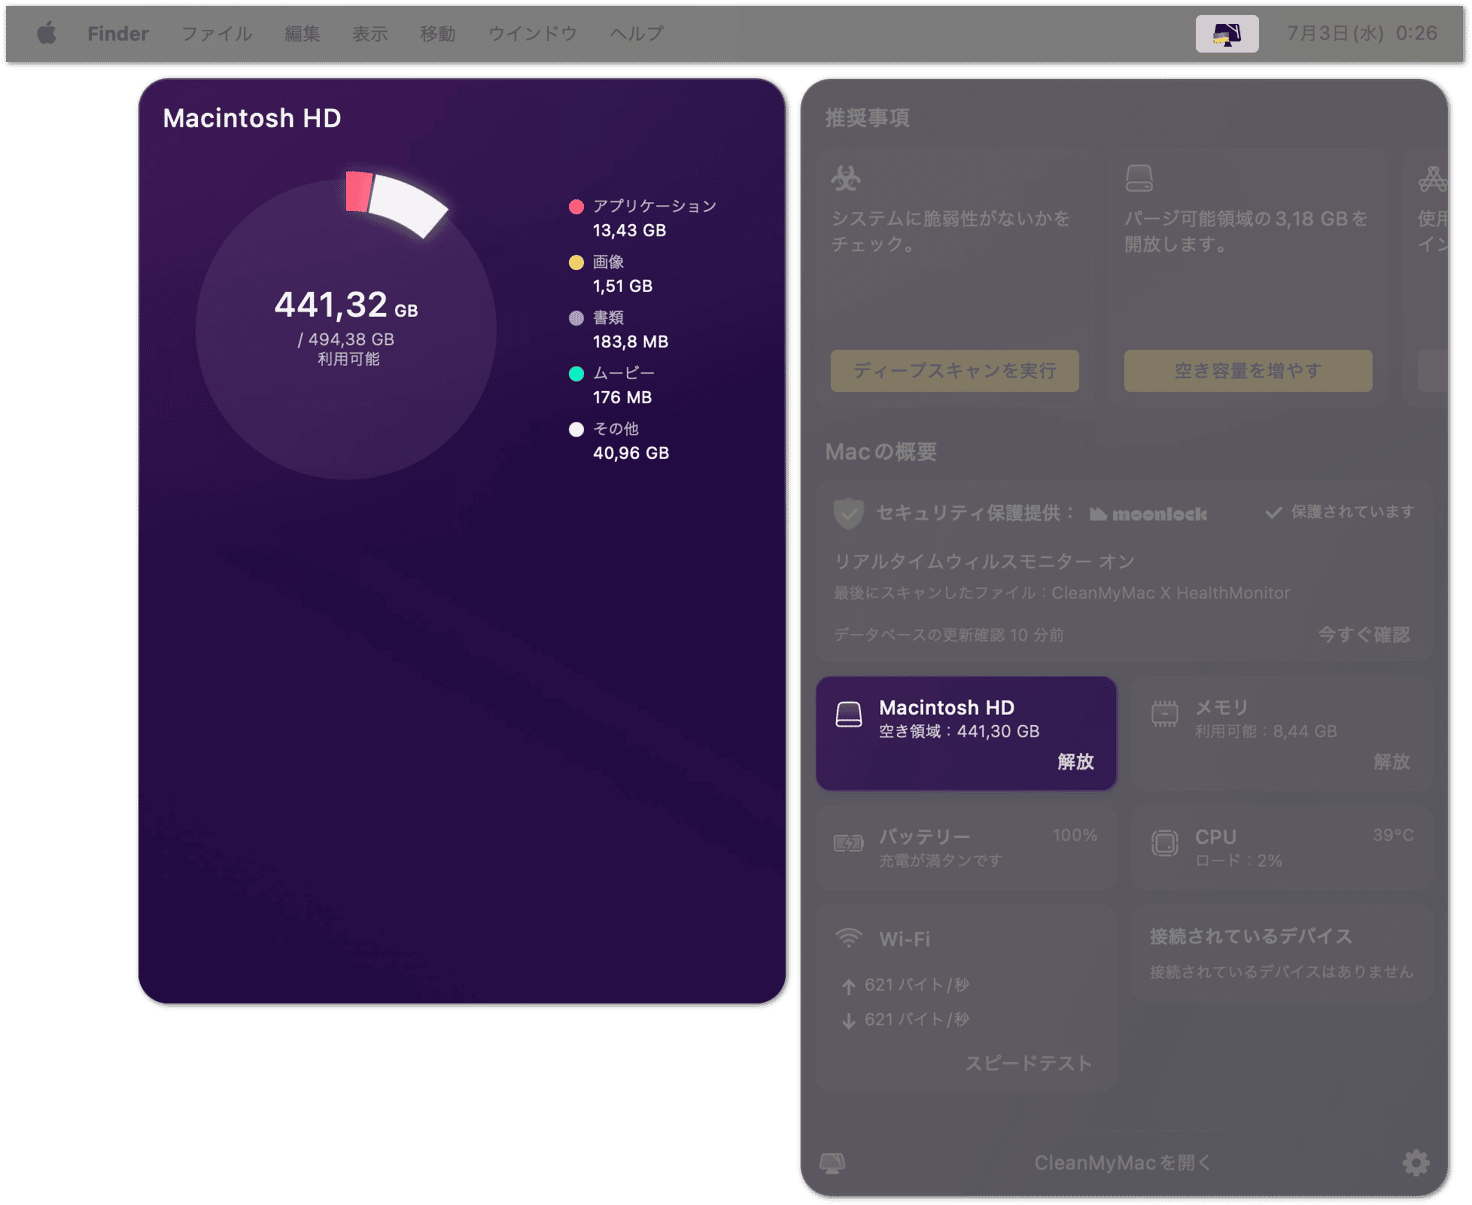Run the スピードテスト
The height and width of the screenshot is (1205, 1472).
pos(1028,1064)
